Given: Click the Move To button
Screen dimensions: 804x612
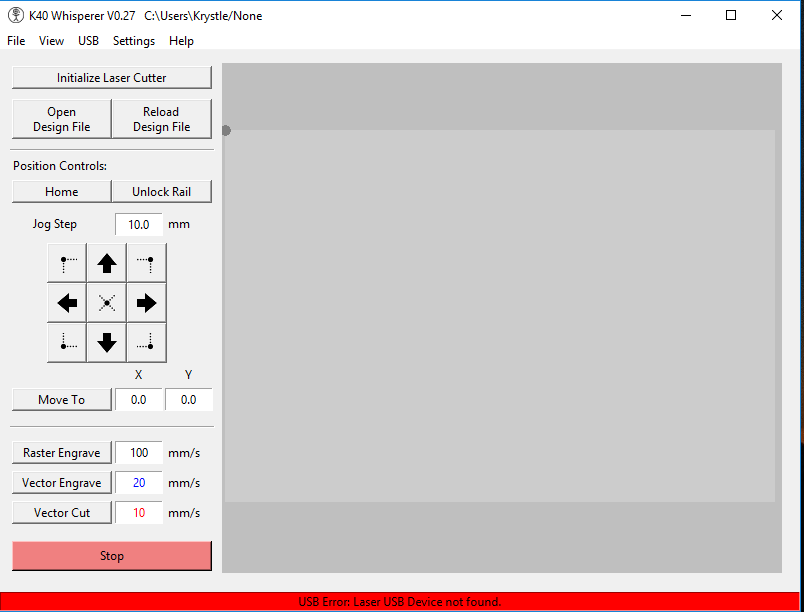Looking at the screenshot, I should 62,400.
